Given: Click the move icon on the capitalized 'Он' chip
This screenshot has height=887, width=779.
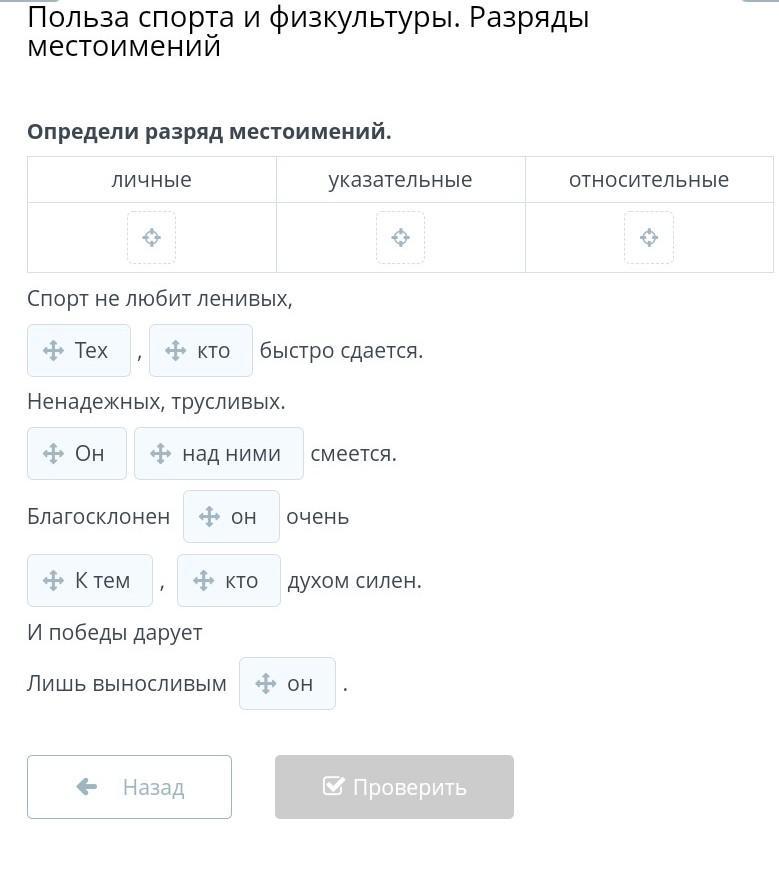Looking at the screenshot, I should tap(53, 454).
